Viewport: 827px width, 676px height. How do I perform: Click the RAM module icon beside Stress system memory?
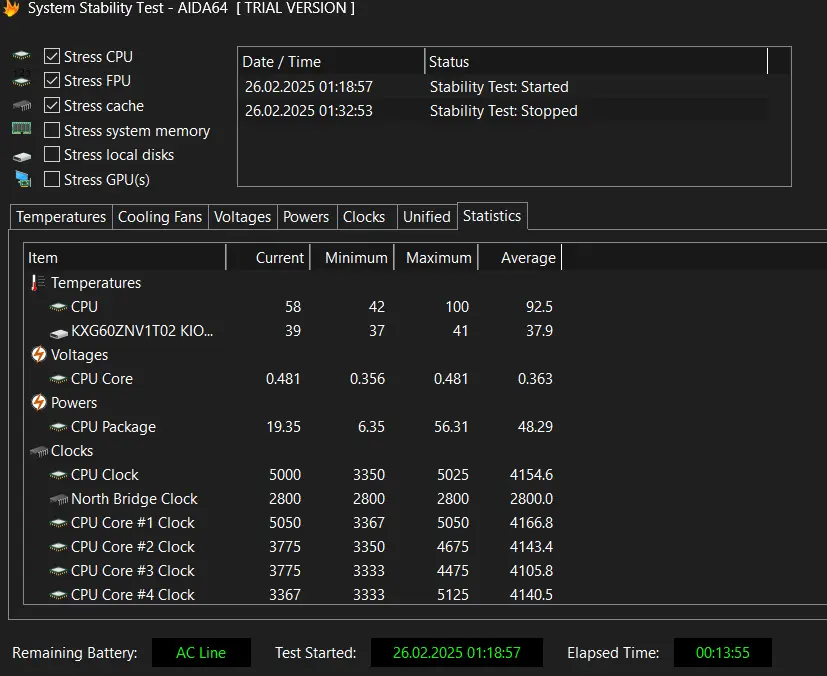[22, 128]
